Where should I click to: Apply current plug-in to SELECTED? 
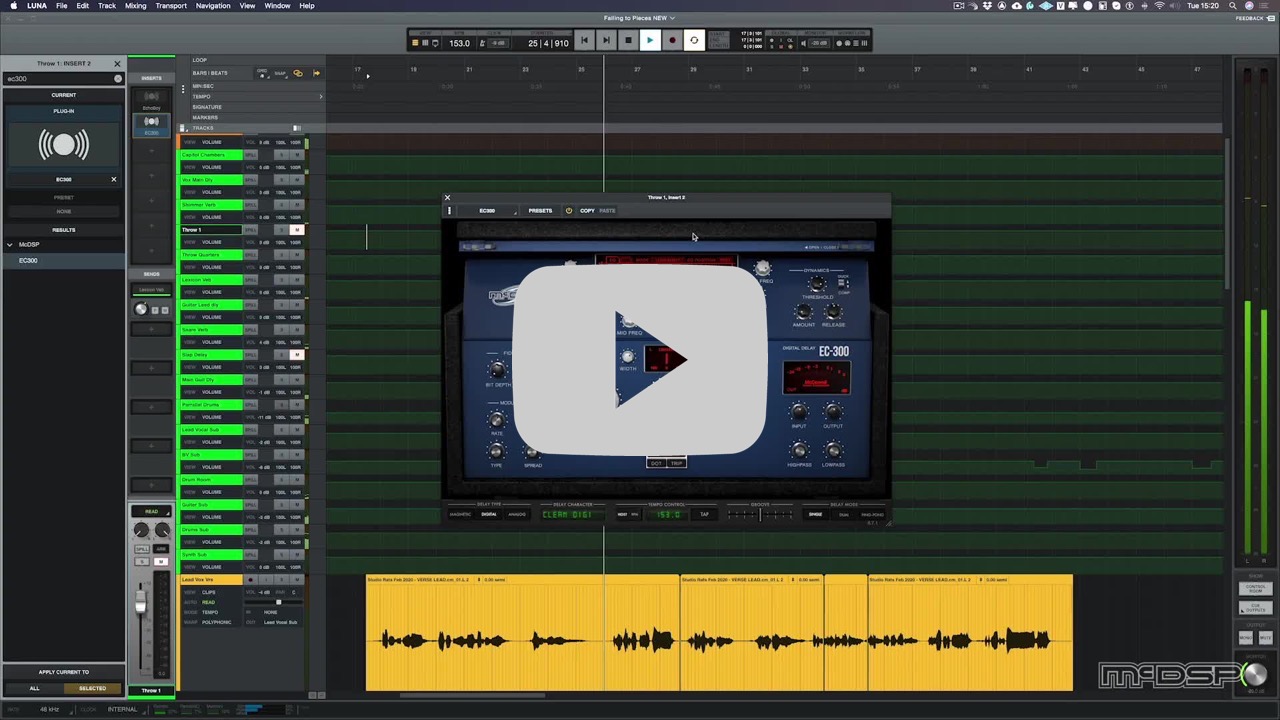point(92,688)
